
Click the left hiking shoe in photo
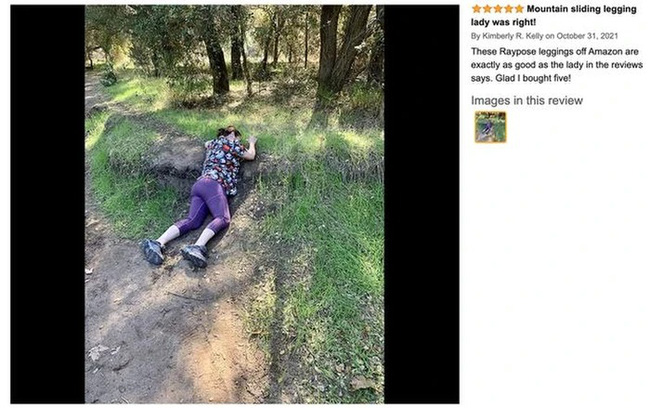153,252
